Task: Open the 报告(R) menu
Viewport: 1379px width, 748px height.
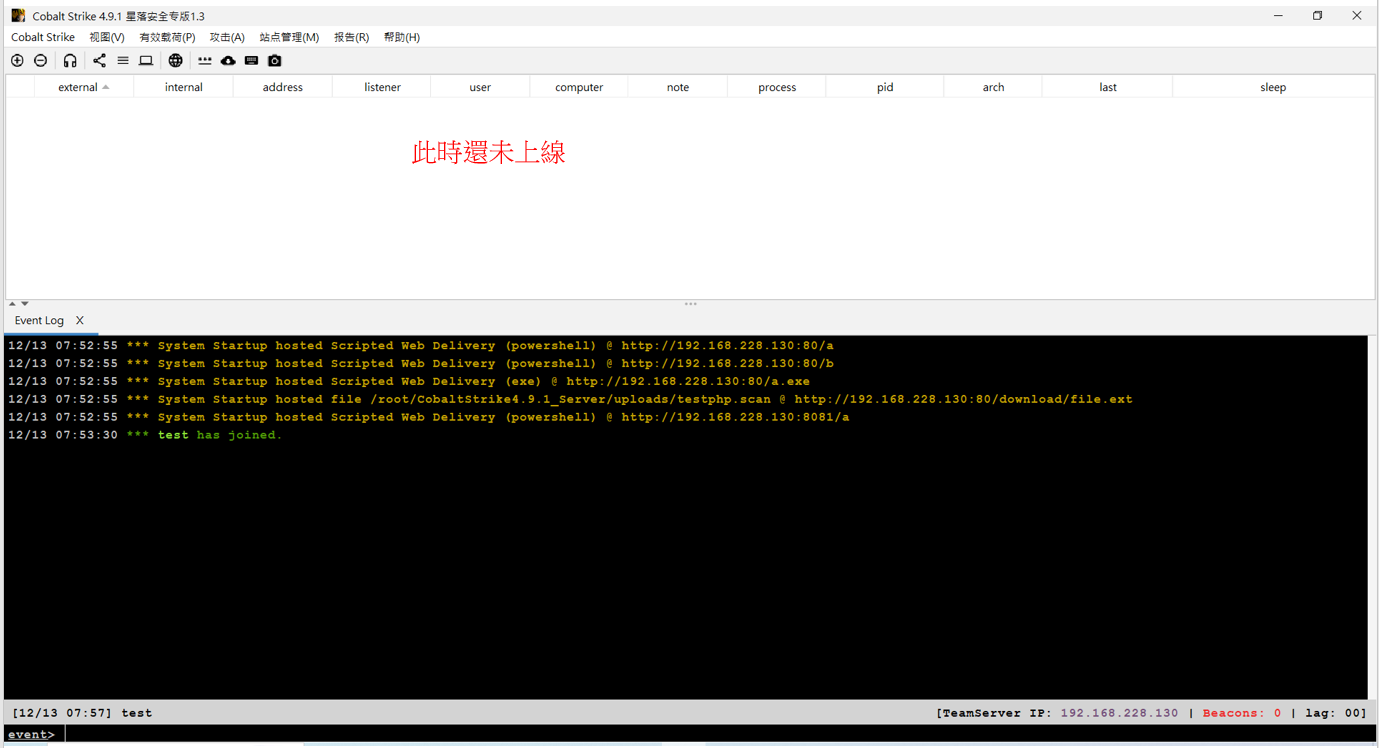Action: 351,37
